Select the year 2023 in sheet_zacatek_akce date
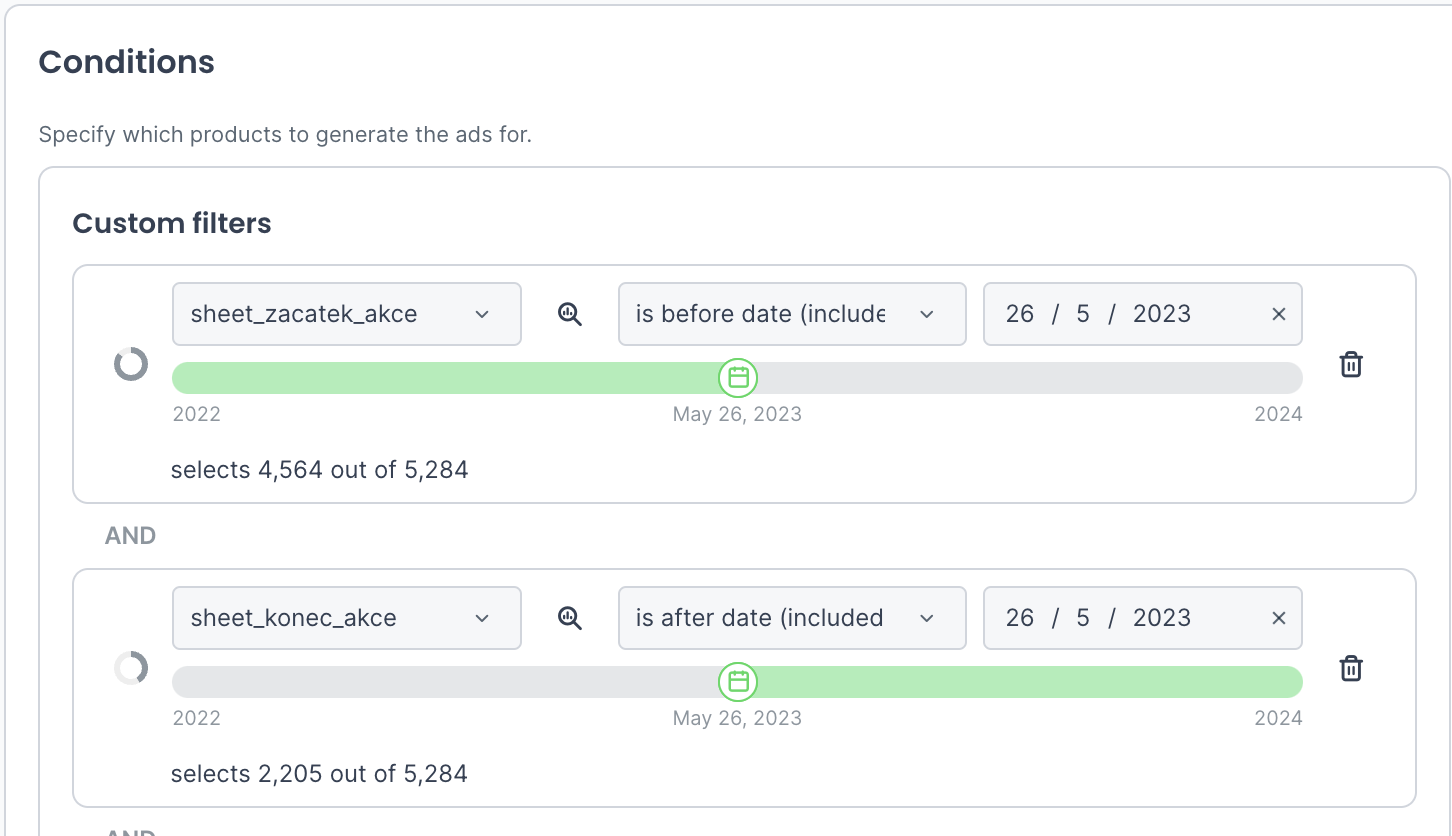Screen dimensions: 1452x836 point(1161,314)
